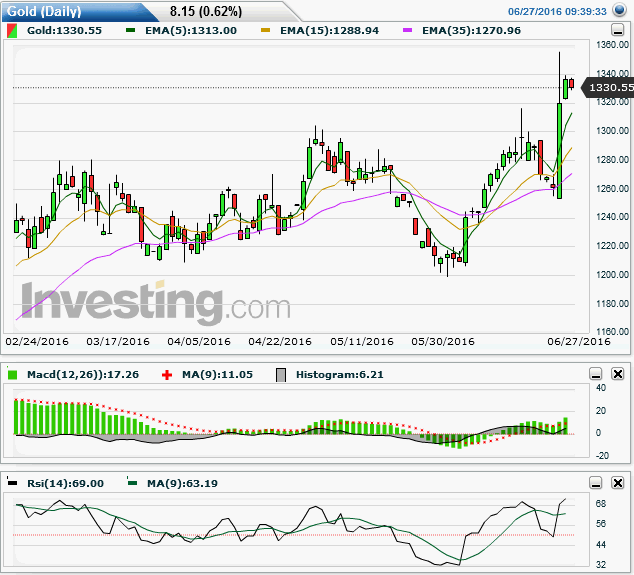
Task: Click the Histogram:6.21 label
Action: (x=340, y=374)
